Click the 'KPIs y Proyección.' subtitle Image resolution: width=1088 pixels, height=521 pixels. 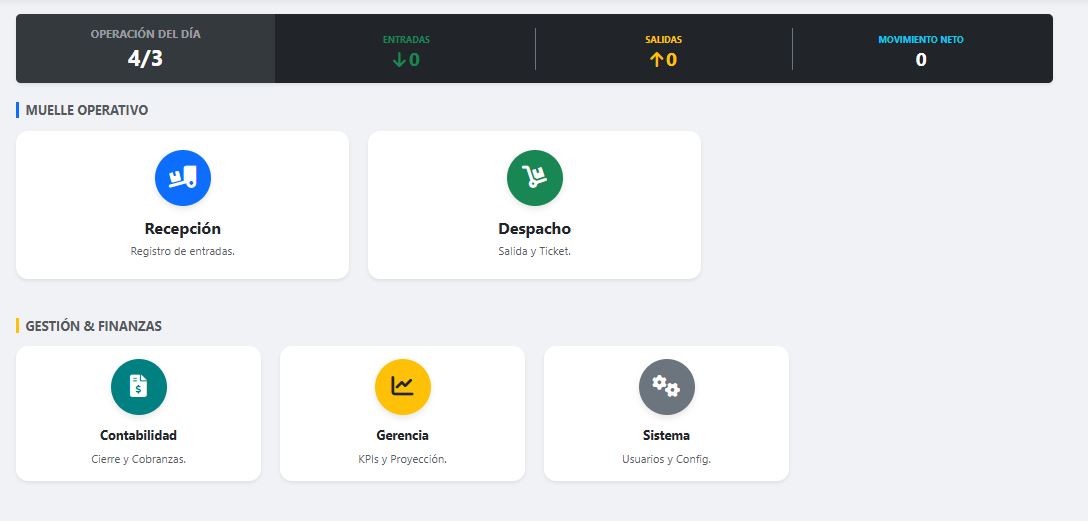coord(402,459)
